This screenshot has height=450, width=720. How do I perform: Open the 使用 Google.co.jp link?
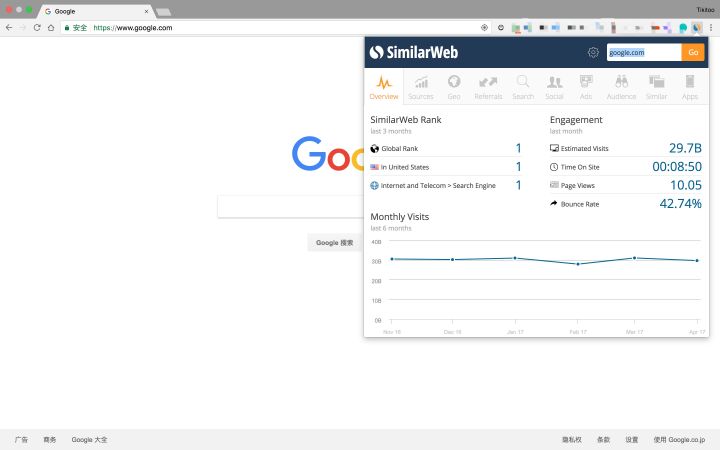coord(679,439)
